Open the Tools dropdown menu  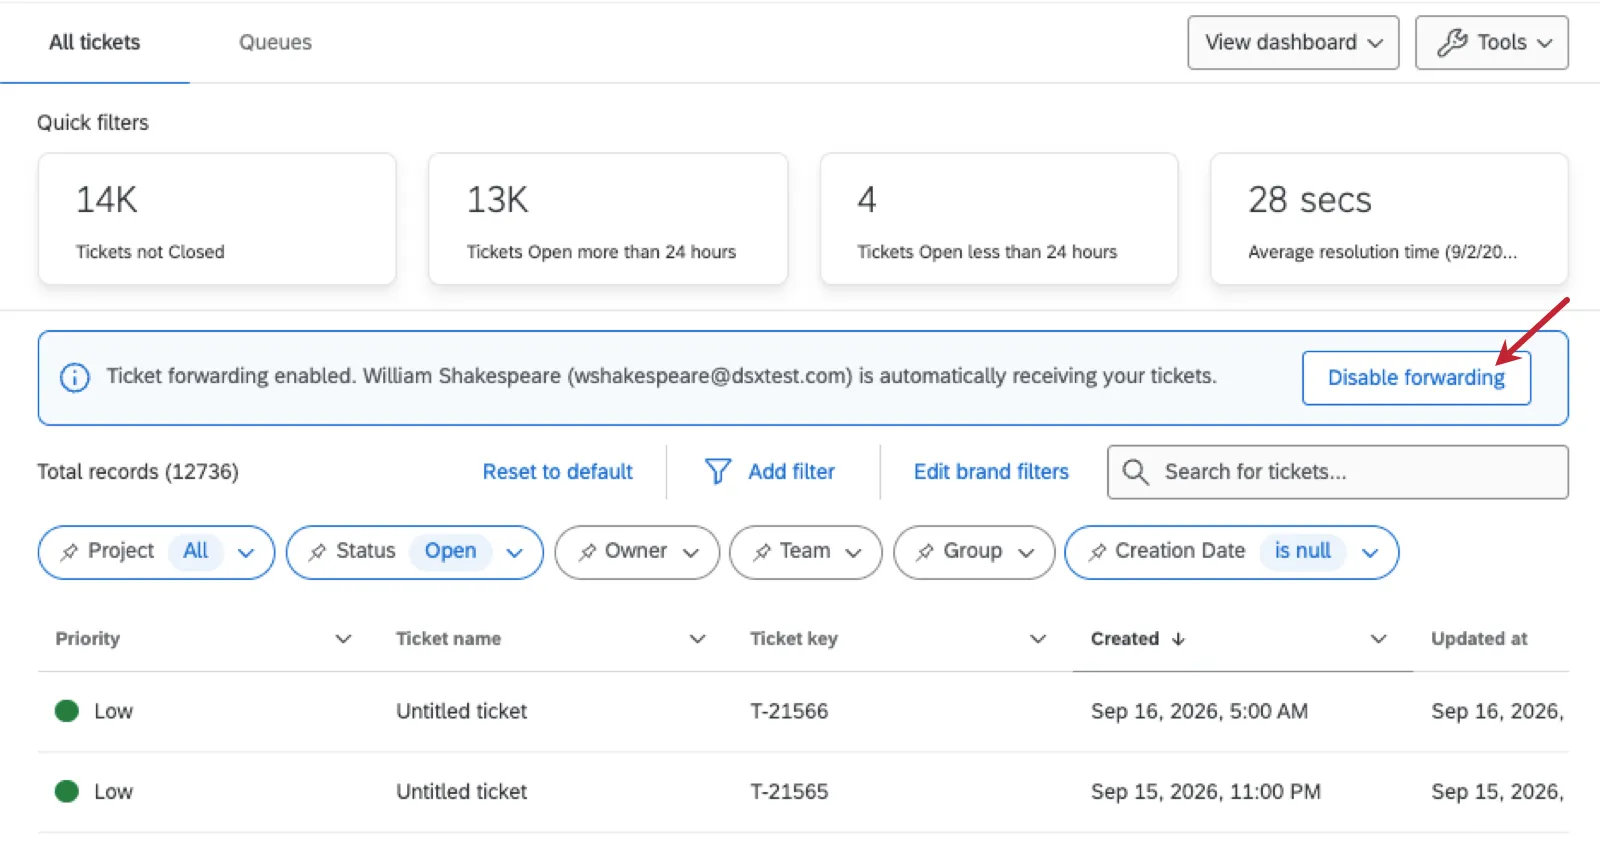1491,42
